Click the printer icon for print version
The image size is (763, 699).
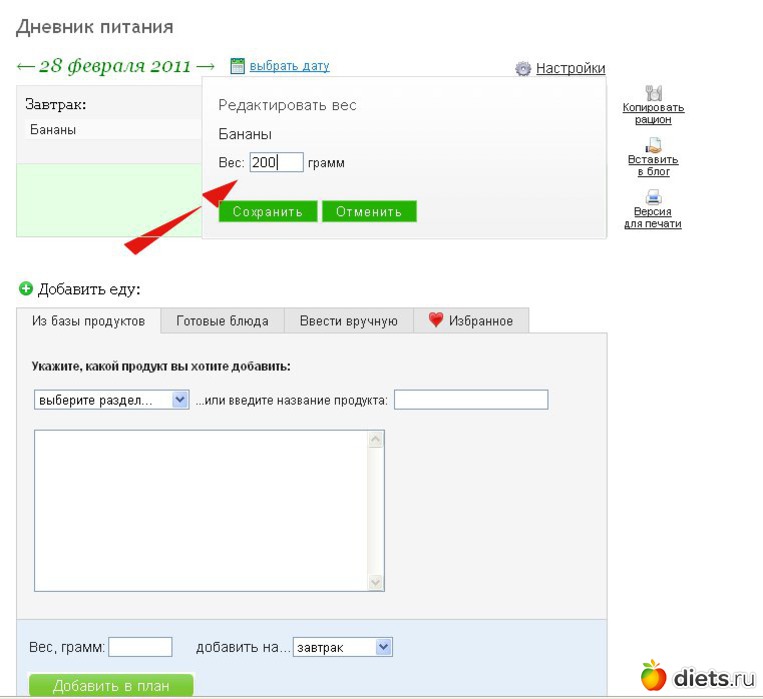tap(653, 197)
